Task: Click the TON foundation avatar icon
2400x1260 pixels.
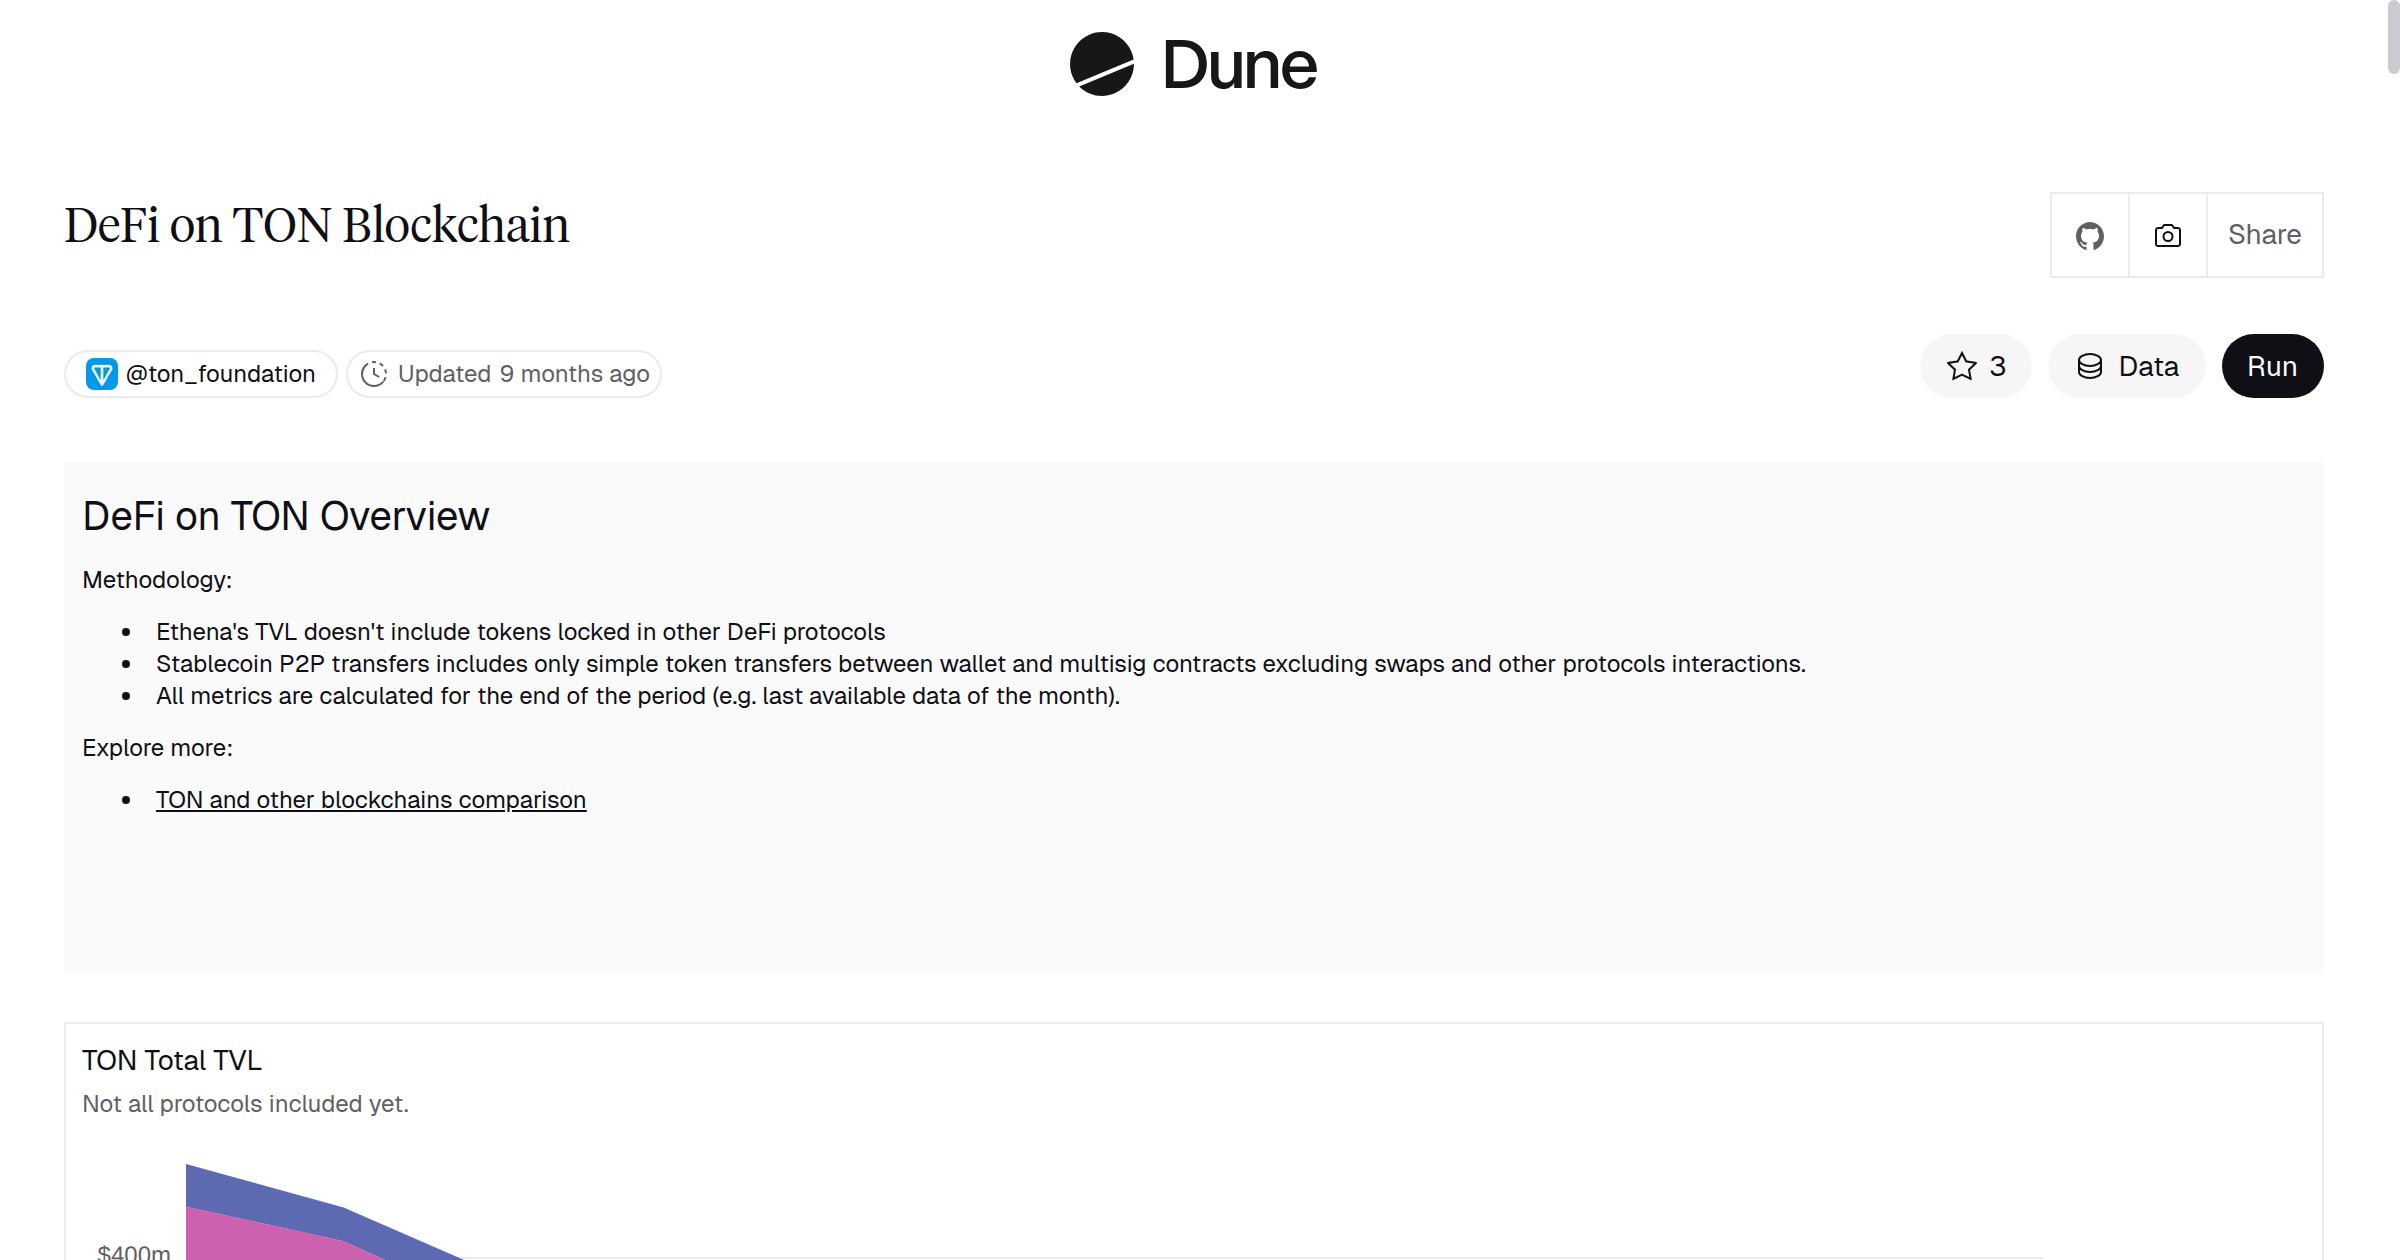Action: click(103, 373)
